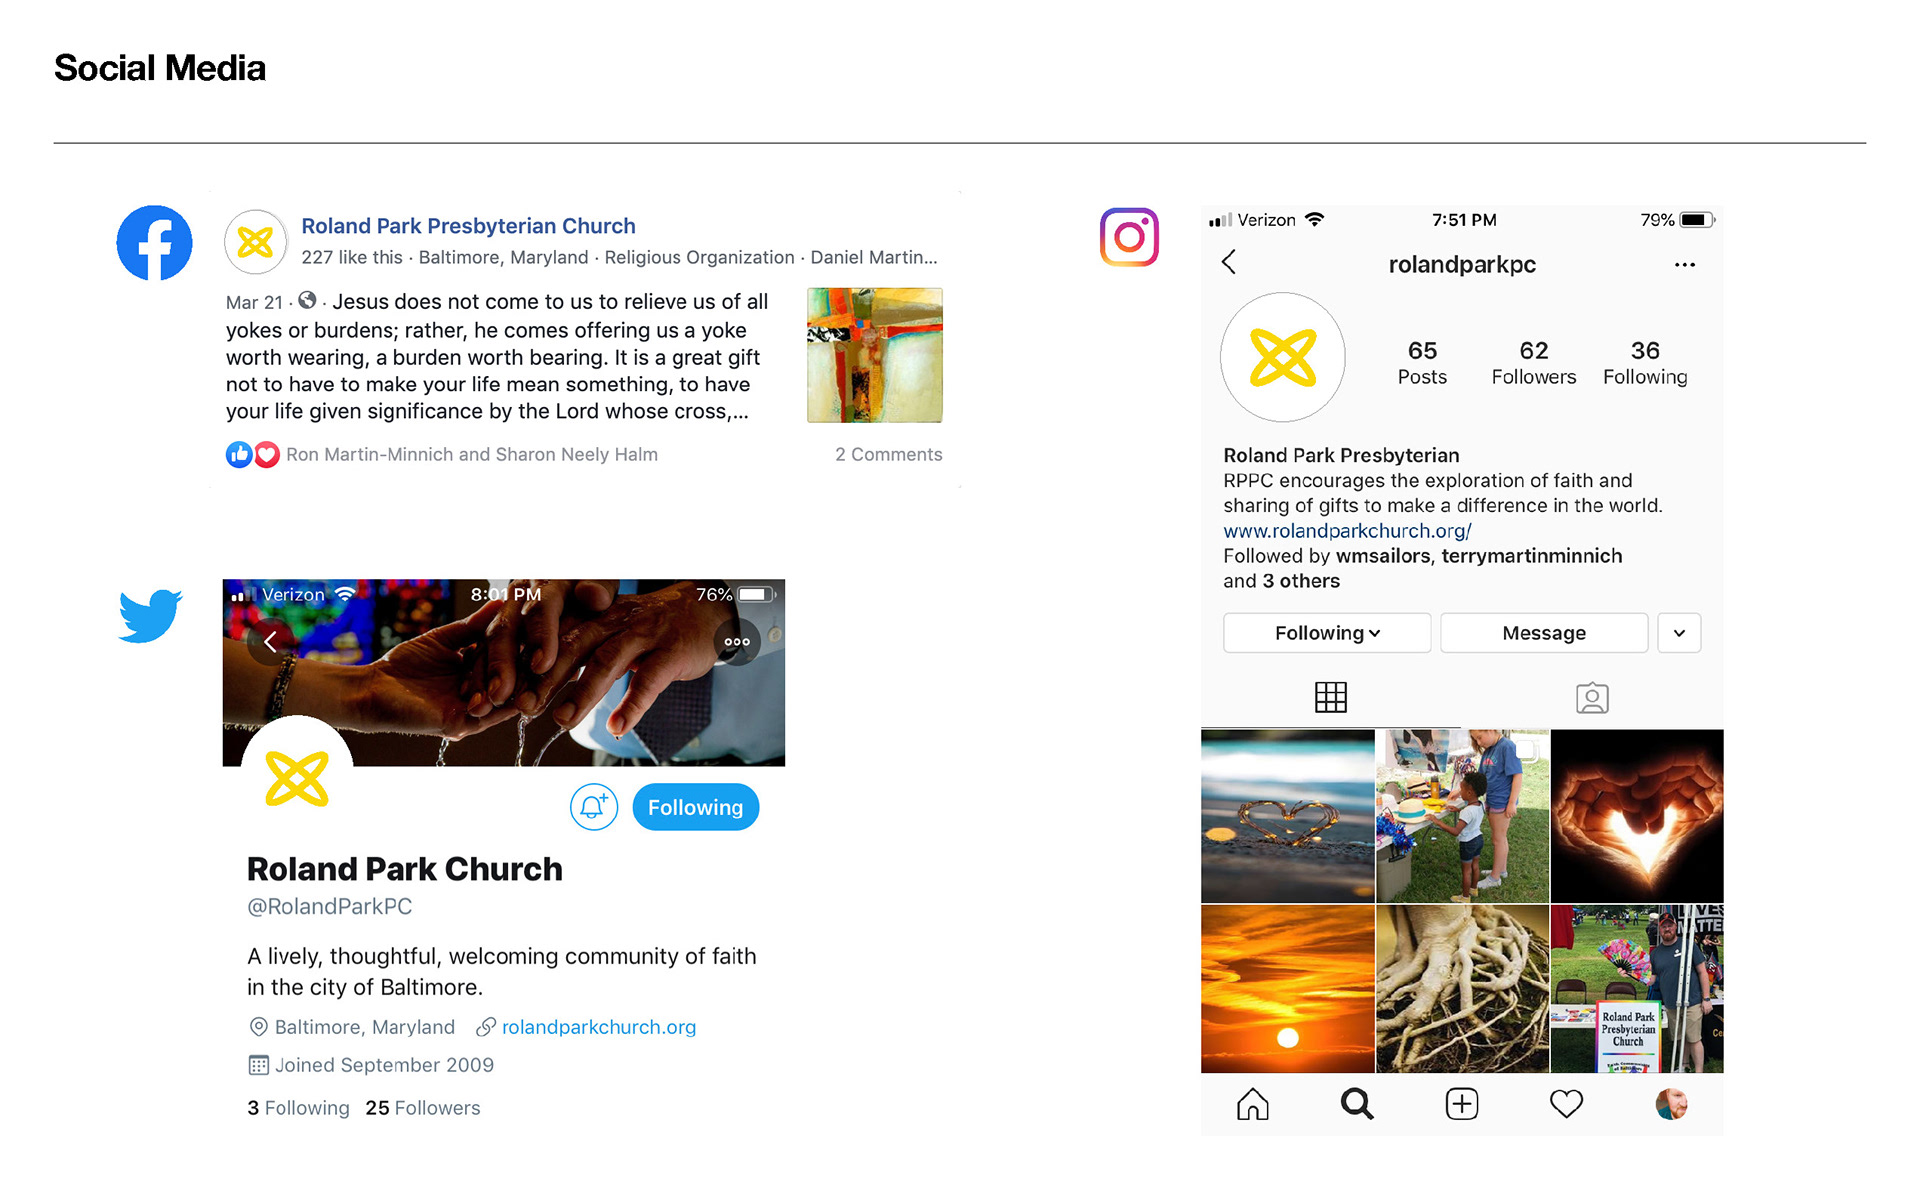Tap the new post plus icon
1920x1200 pixels.
1462,1104
